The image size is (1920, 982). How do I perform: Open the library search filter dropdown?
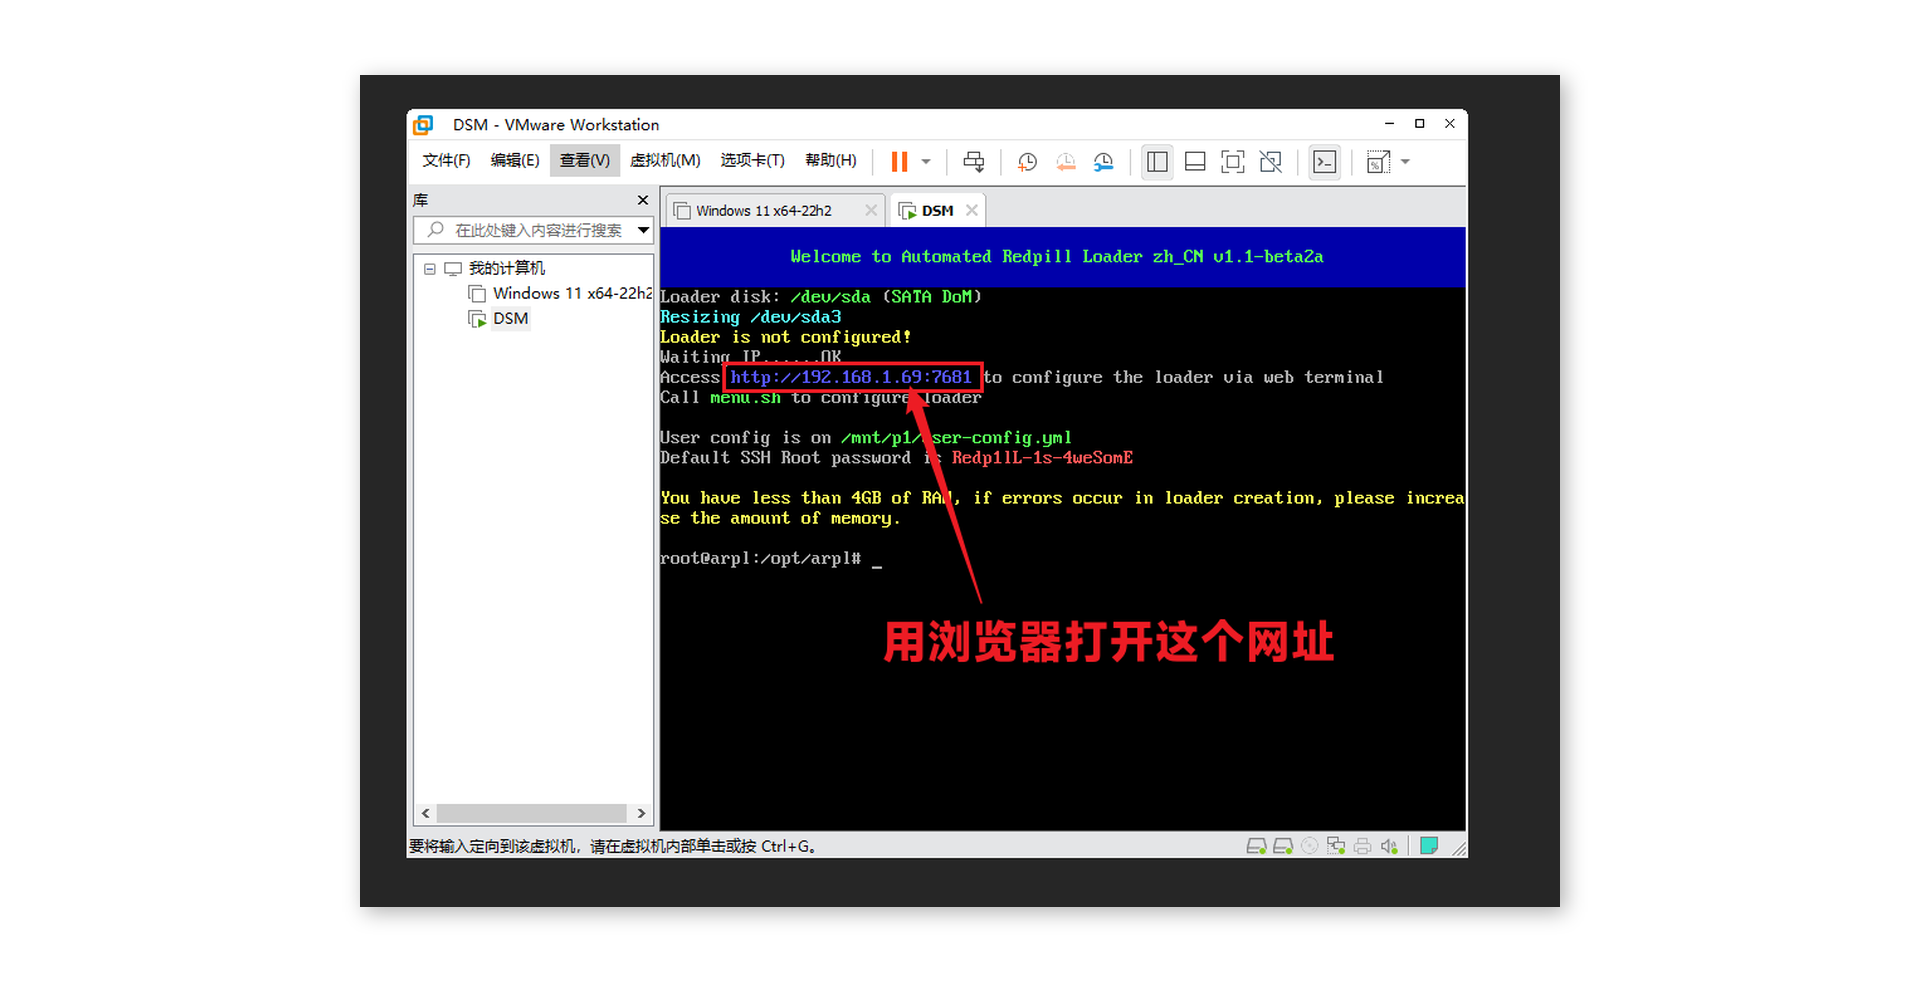(x=644, y=230)
